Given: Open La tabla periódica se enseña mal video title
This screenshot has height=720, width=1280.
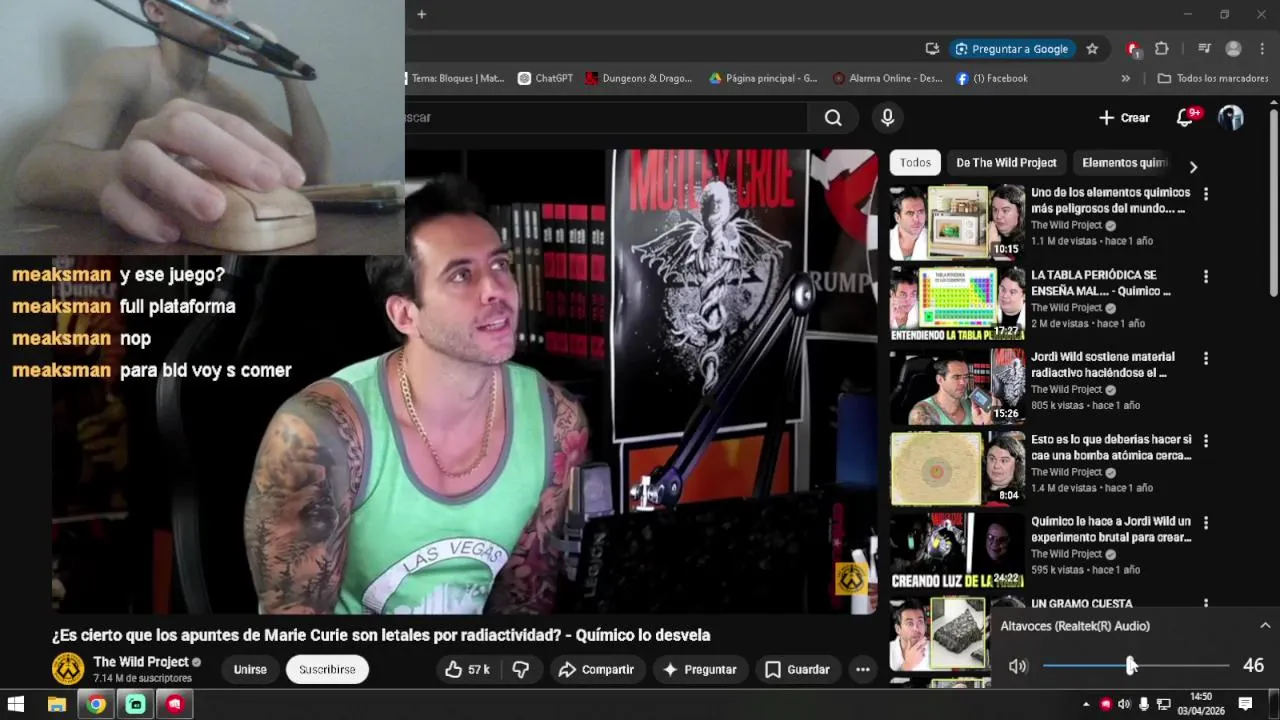Looking at the screenshot, I should (x=1100, y=283).
